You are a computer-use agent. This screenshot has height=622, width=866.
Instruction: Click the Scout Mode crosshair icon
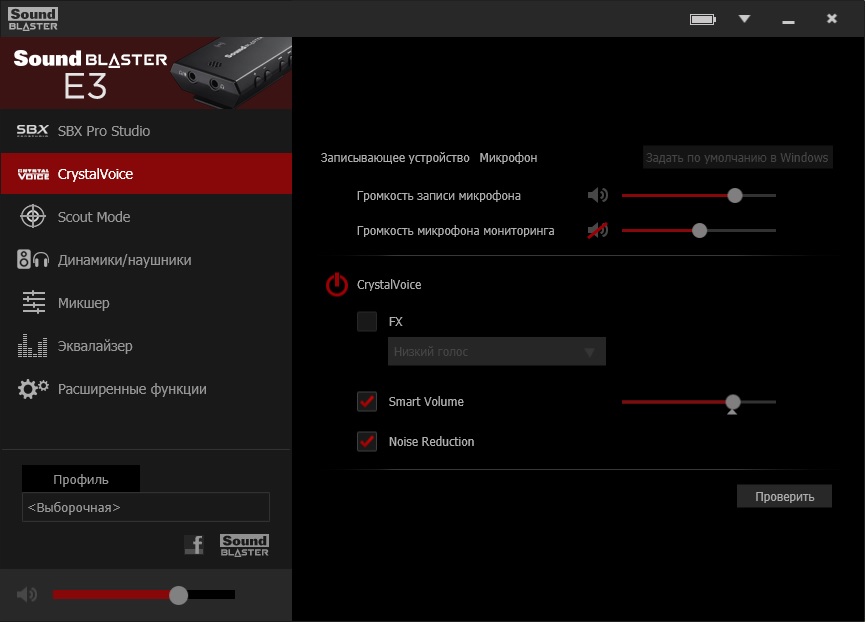33,217
